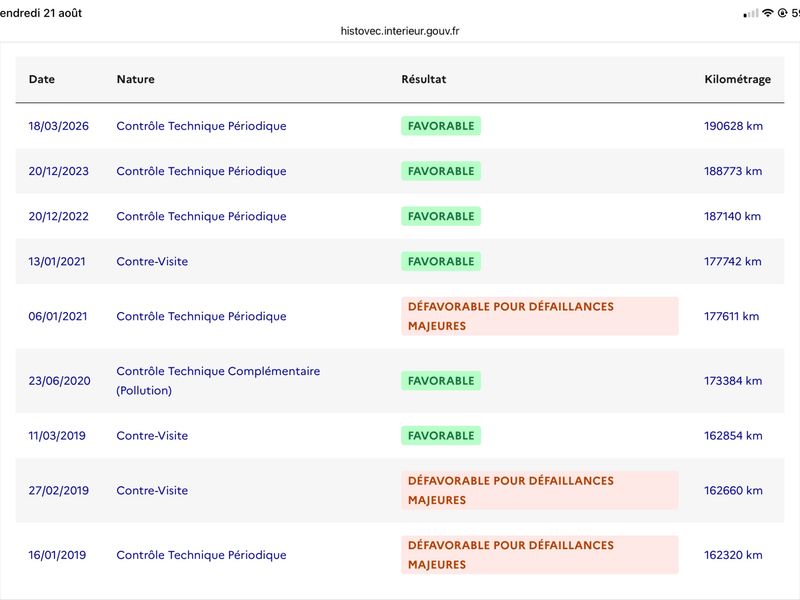The height and width of the screenshot is (600, 800).
Task: Tap the histovec.interieur.gouv.fr address bar
Action: coord(400,31)
